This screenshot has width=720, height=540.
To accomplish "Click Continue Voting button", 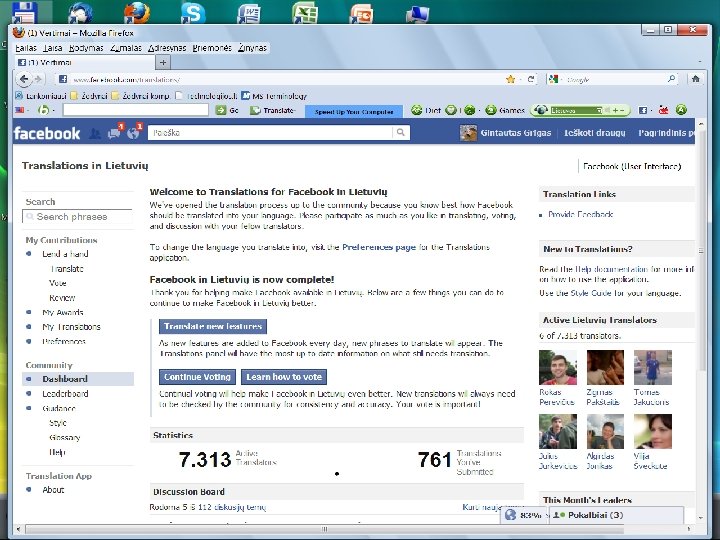I will click(x=197, y=377).
